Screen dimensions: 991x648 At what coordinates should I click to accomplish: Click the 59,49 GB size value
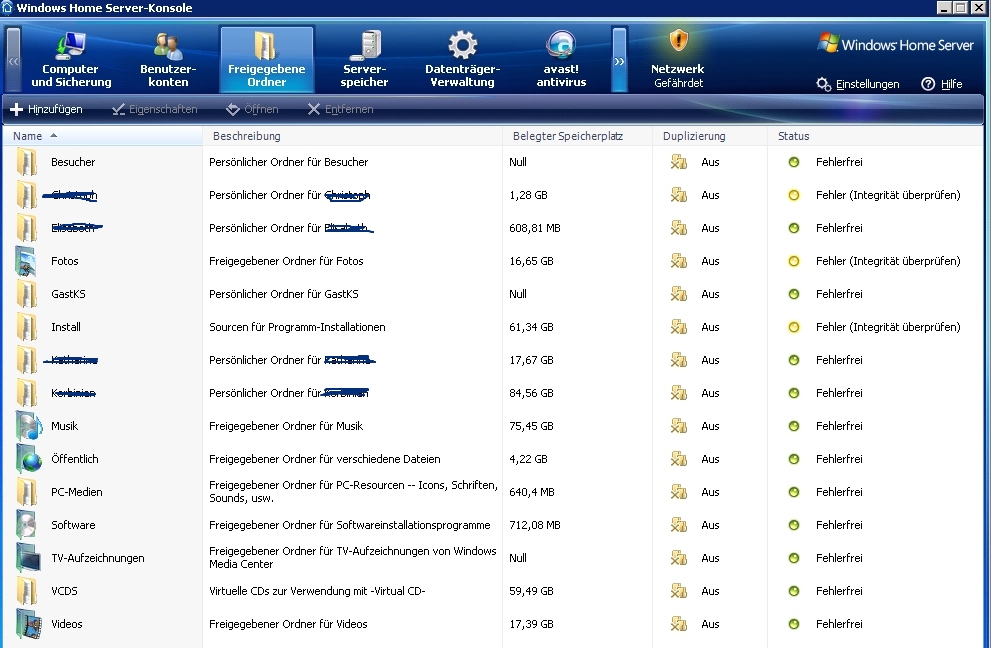tap(531, 591)
